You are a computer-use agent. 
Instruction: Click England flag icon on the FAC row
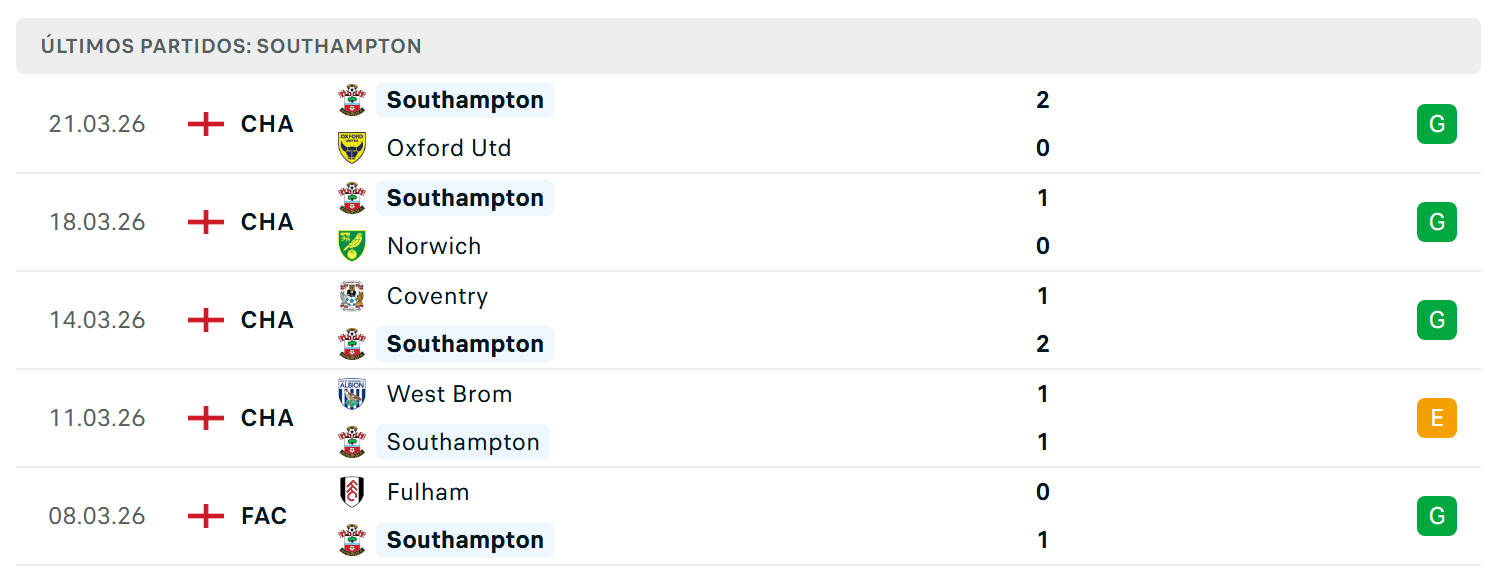[206, 516]
